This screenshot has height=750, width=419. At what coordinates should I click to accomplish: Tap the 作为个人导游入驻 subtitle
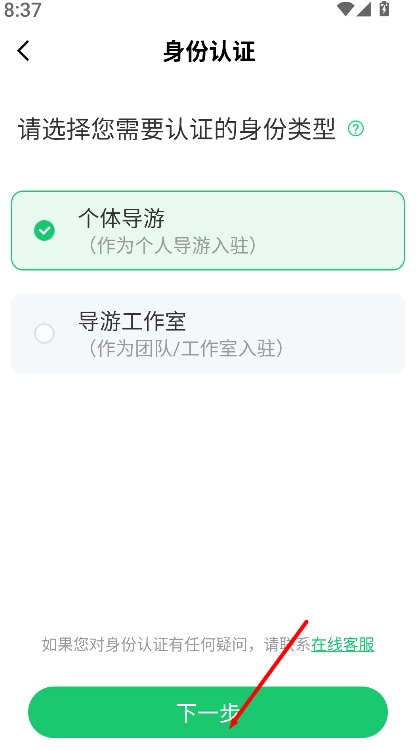pyautogui.click(x=172, y=245)
